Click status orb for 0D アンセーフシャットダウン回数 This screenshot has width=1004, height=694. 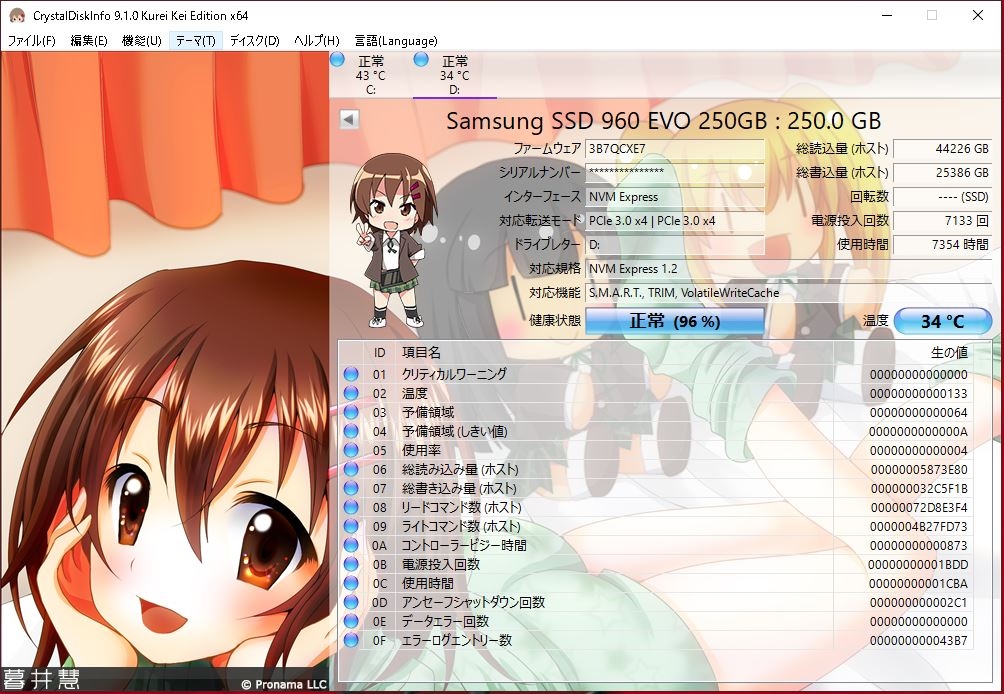[351, 602]
